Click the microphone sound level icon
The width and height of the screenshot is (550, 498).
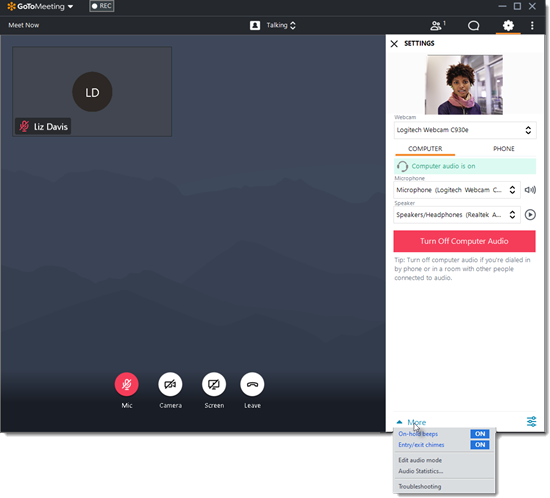tap(530, 190)
